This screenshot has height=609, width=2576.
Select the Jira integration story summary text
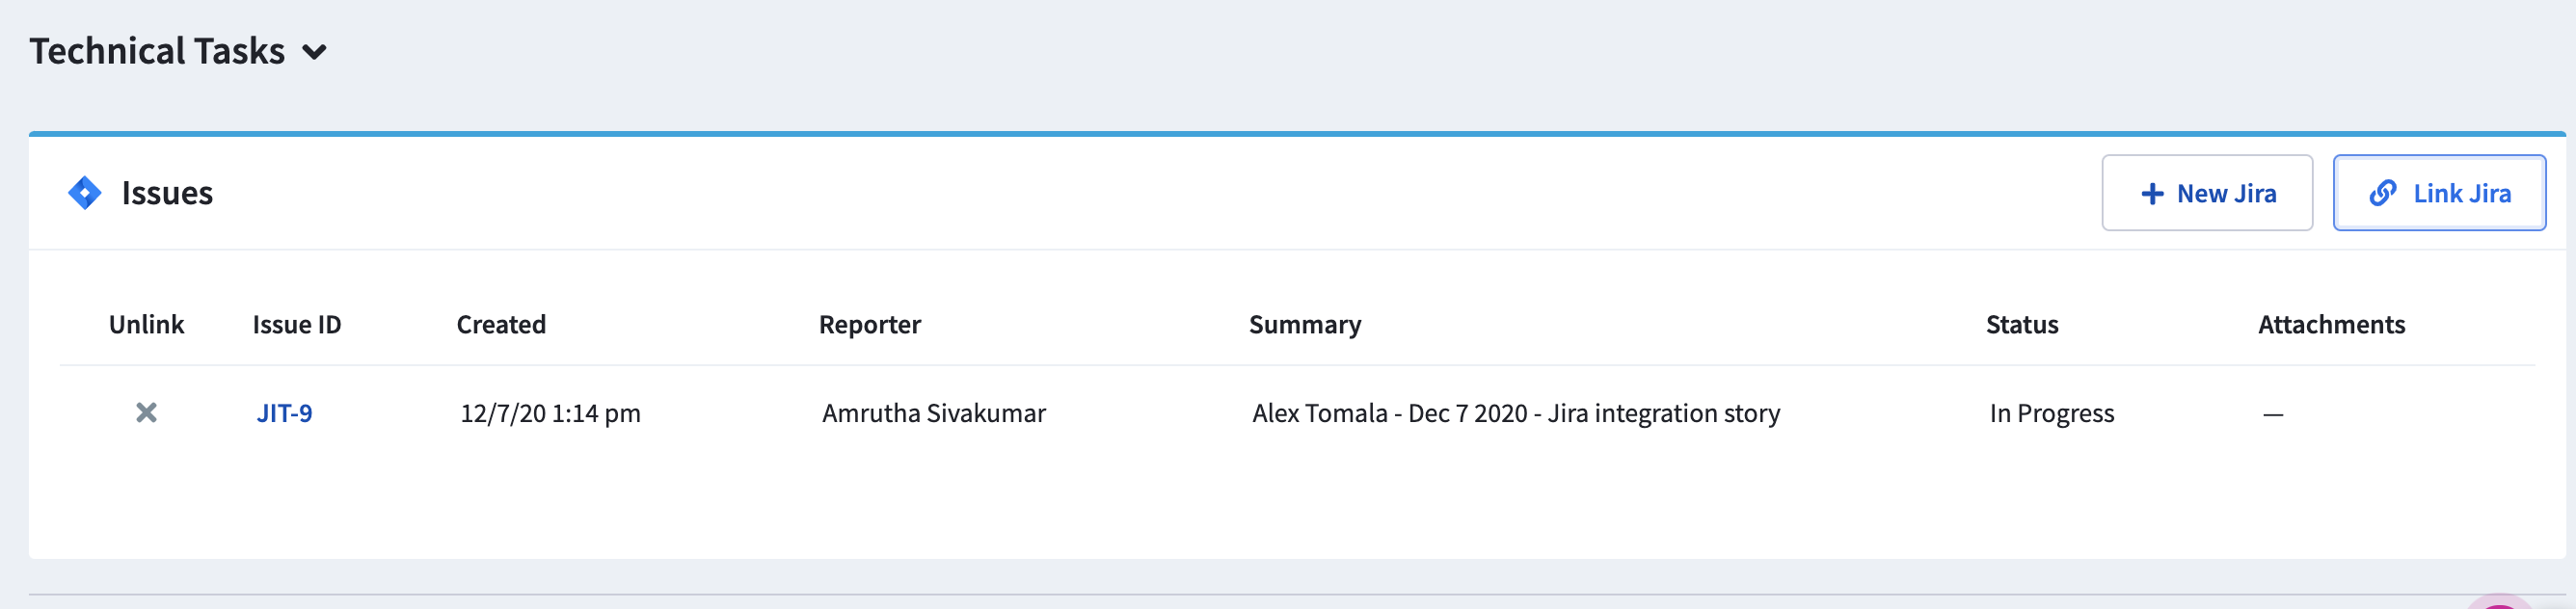1515,413
